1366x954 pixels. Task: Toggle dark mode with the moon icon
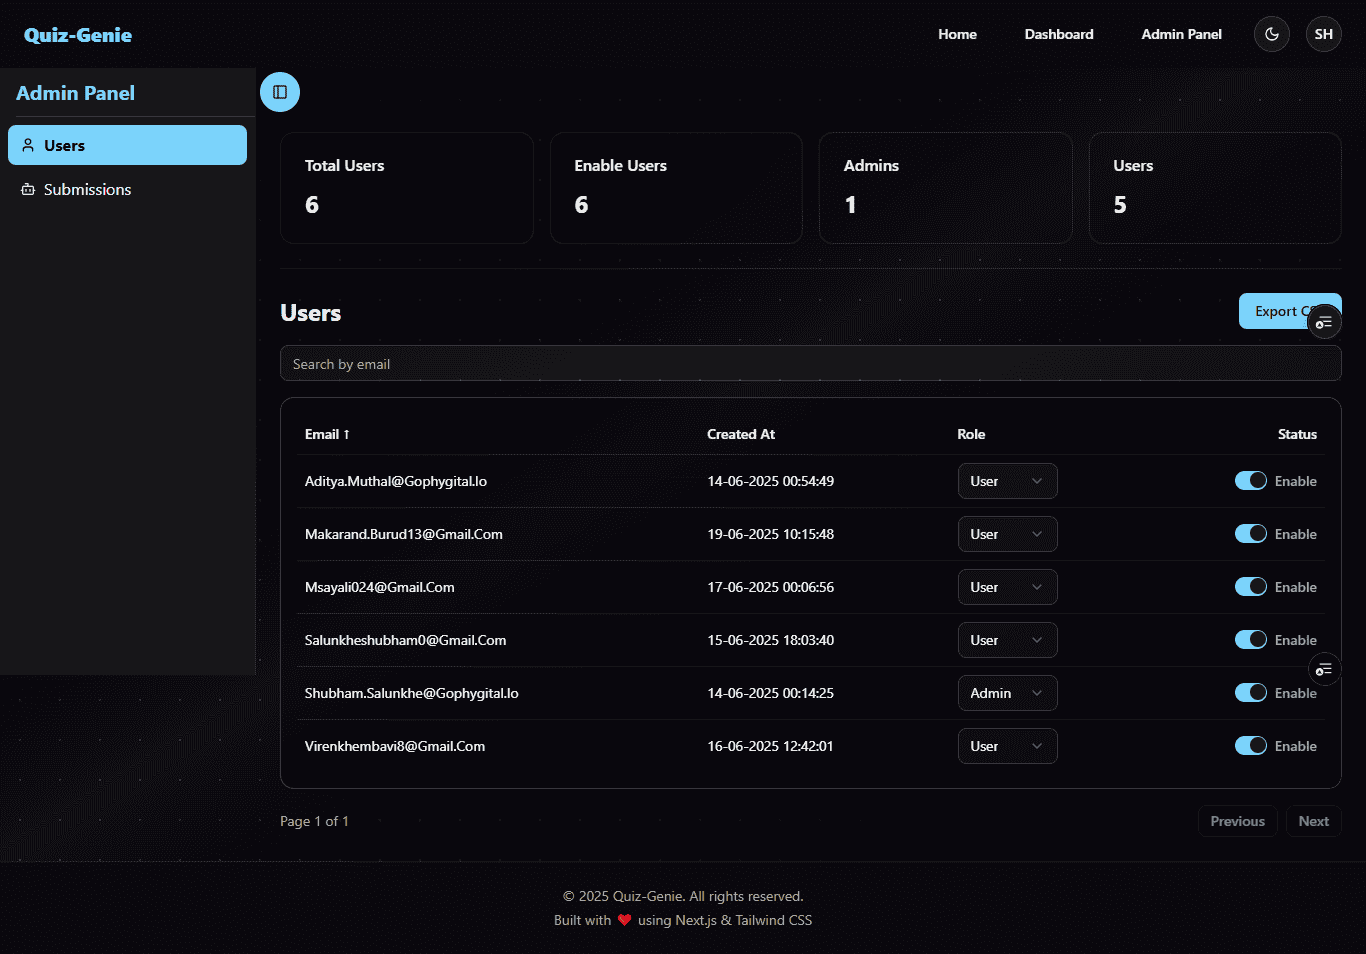click(1271, 33)
